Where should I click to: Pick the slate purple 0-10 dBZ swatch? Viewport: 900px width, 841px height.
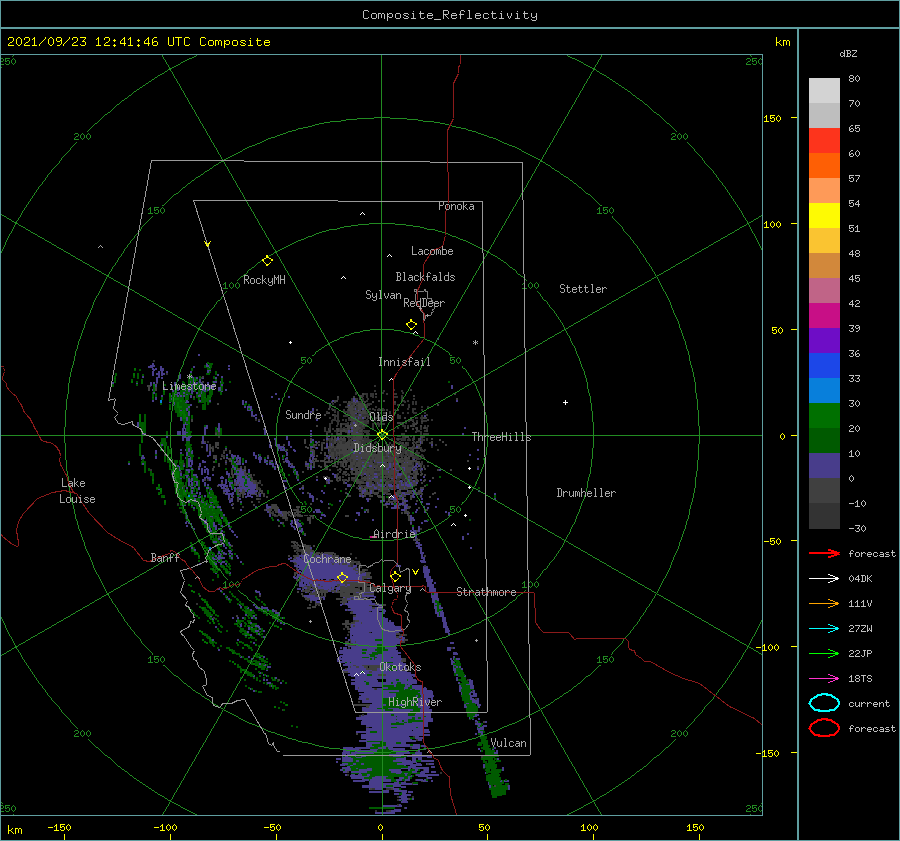(x=824, y=466)
